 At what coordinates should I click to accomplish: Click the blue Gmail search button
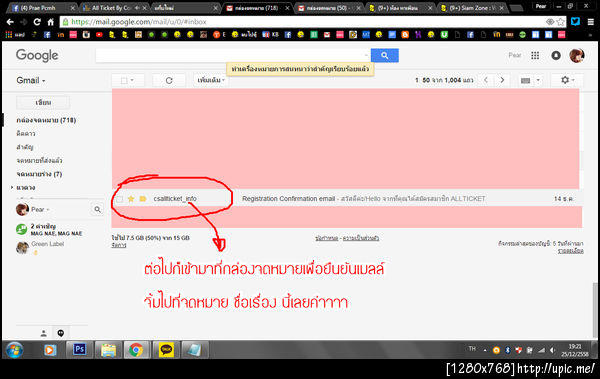click(385, 56)
